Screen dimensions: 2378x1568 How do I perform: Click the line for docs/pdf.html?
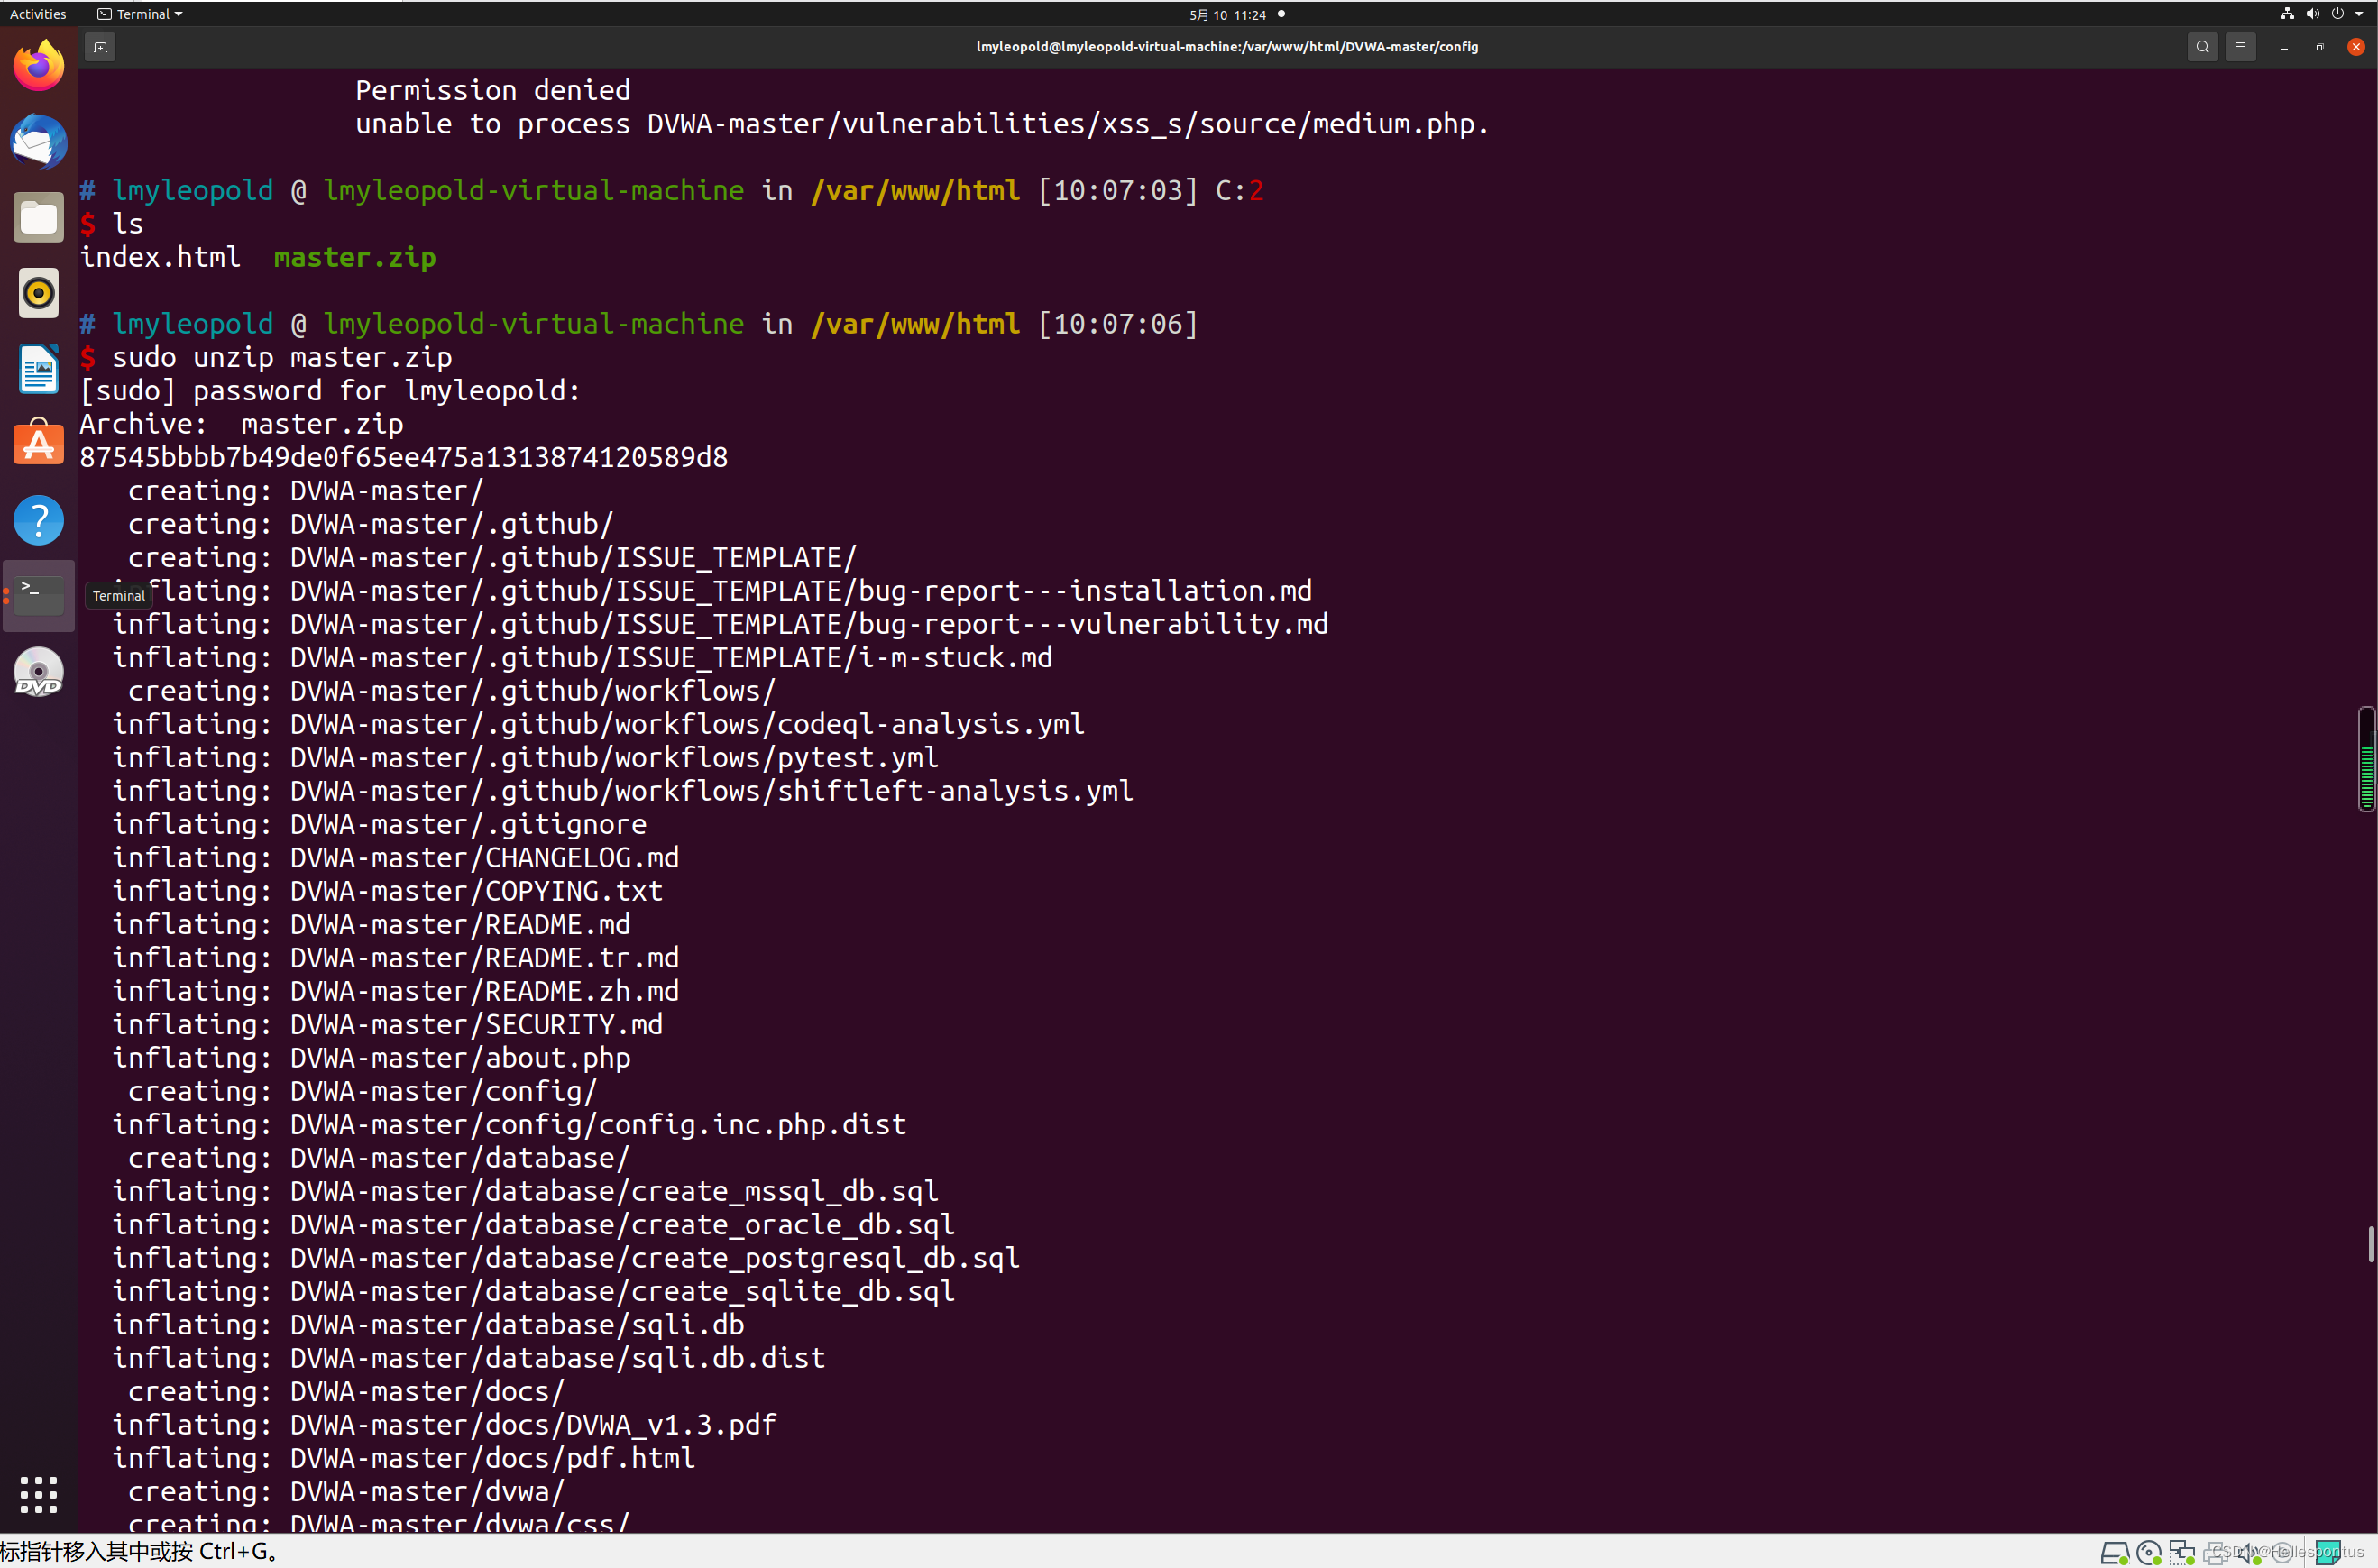tap(404, 1458)
